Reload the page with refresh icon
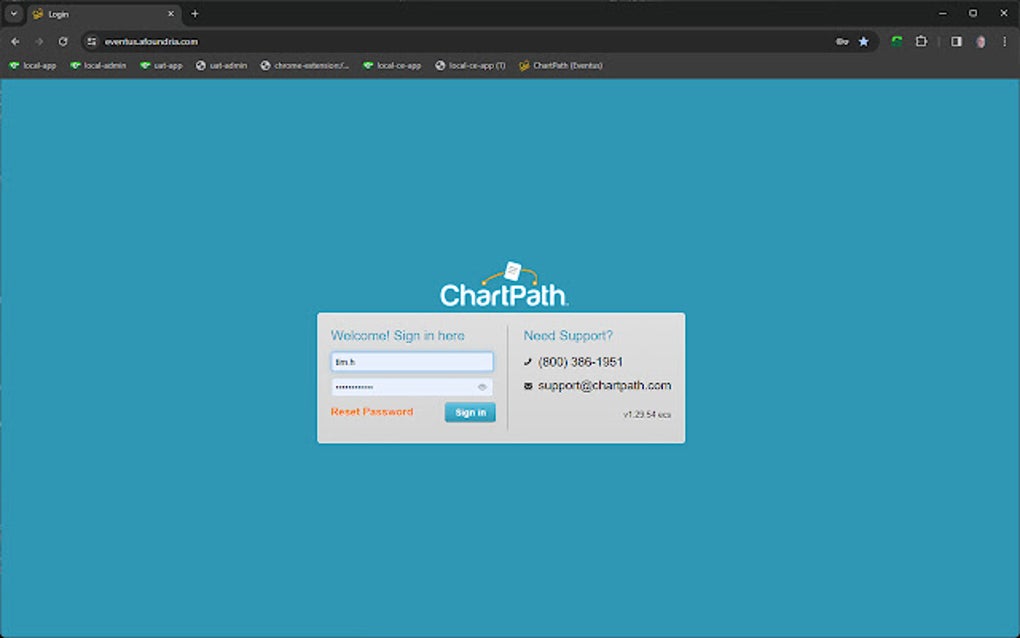Viewport: 1020px width, 638px height. point(63,42)
